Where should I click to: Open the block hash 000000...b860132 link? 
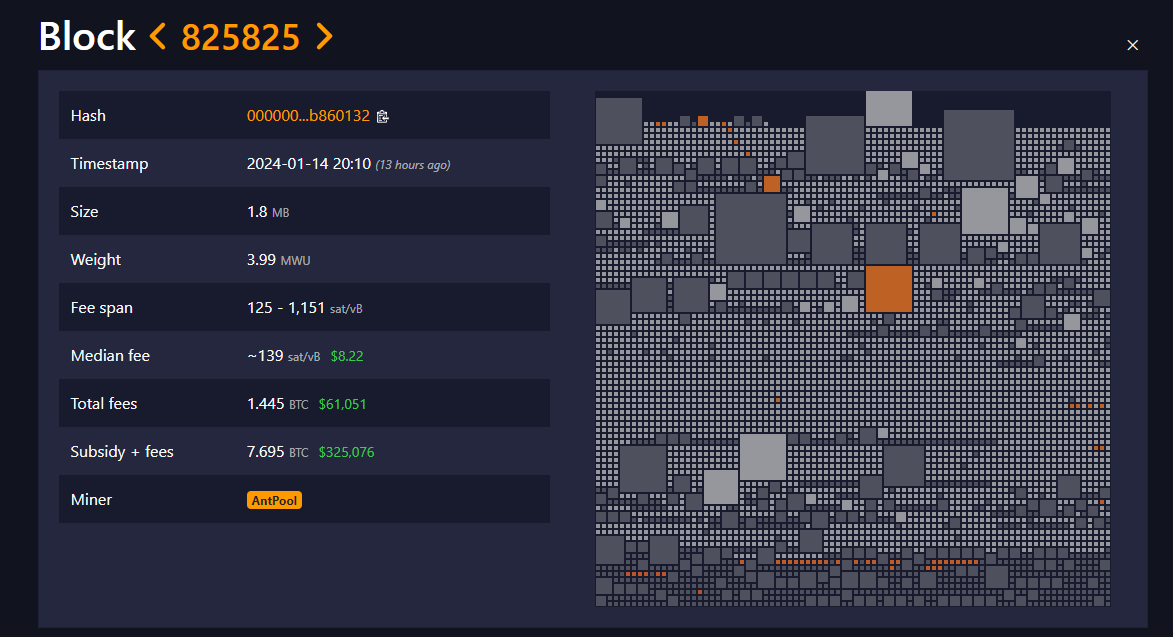(x=308, y=116)
